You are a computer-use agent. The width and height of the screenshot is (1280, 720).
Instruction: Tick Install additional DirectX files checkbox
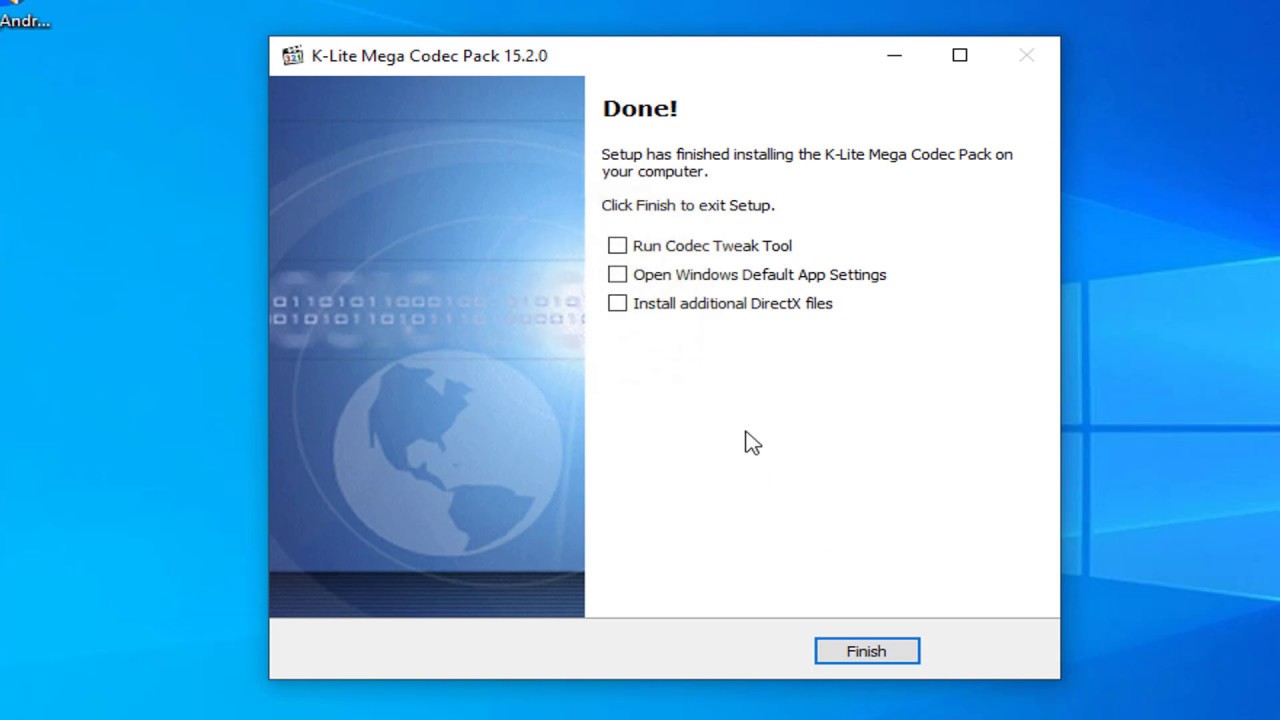click(617, 303)
